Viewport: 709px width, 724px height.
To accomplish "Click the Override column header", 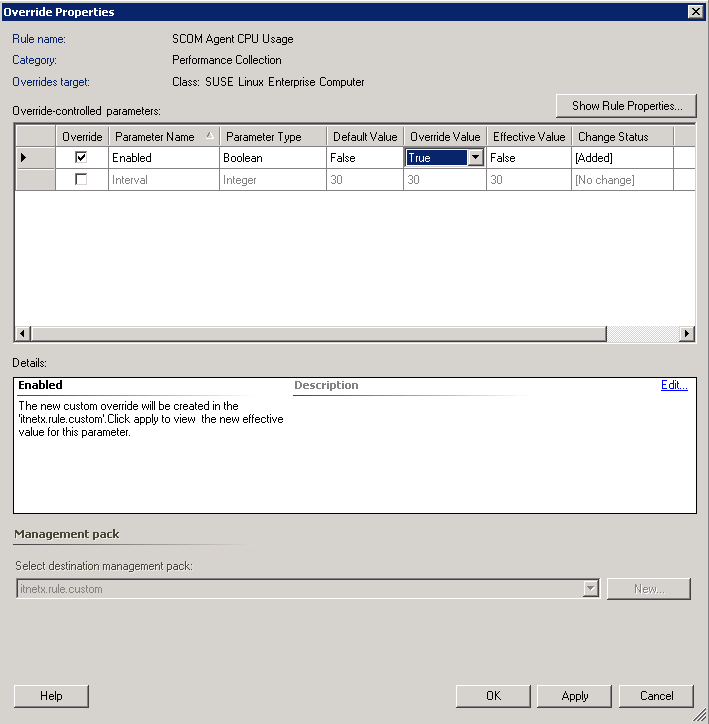I will [82, 137].
